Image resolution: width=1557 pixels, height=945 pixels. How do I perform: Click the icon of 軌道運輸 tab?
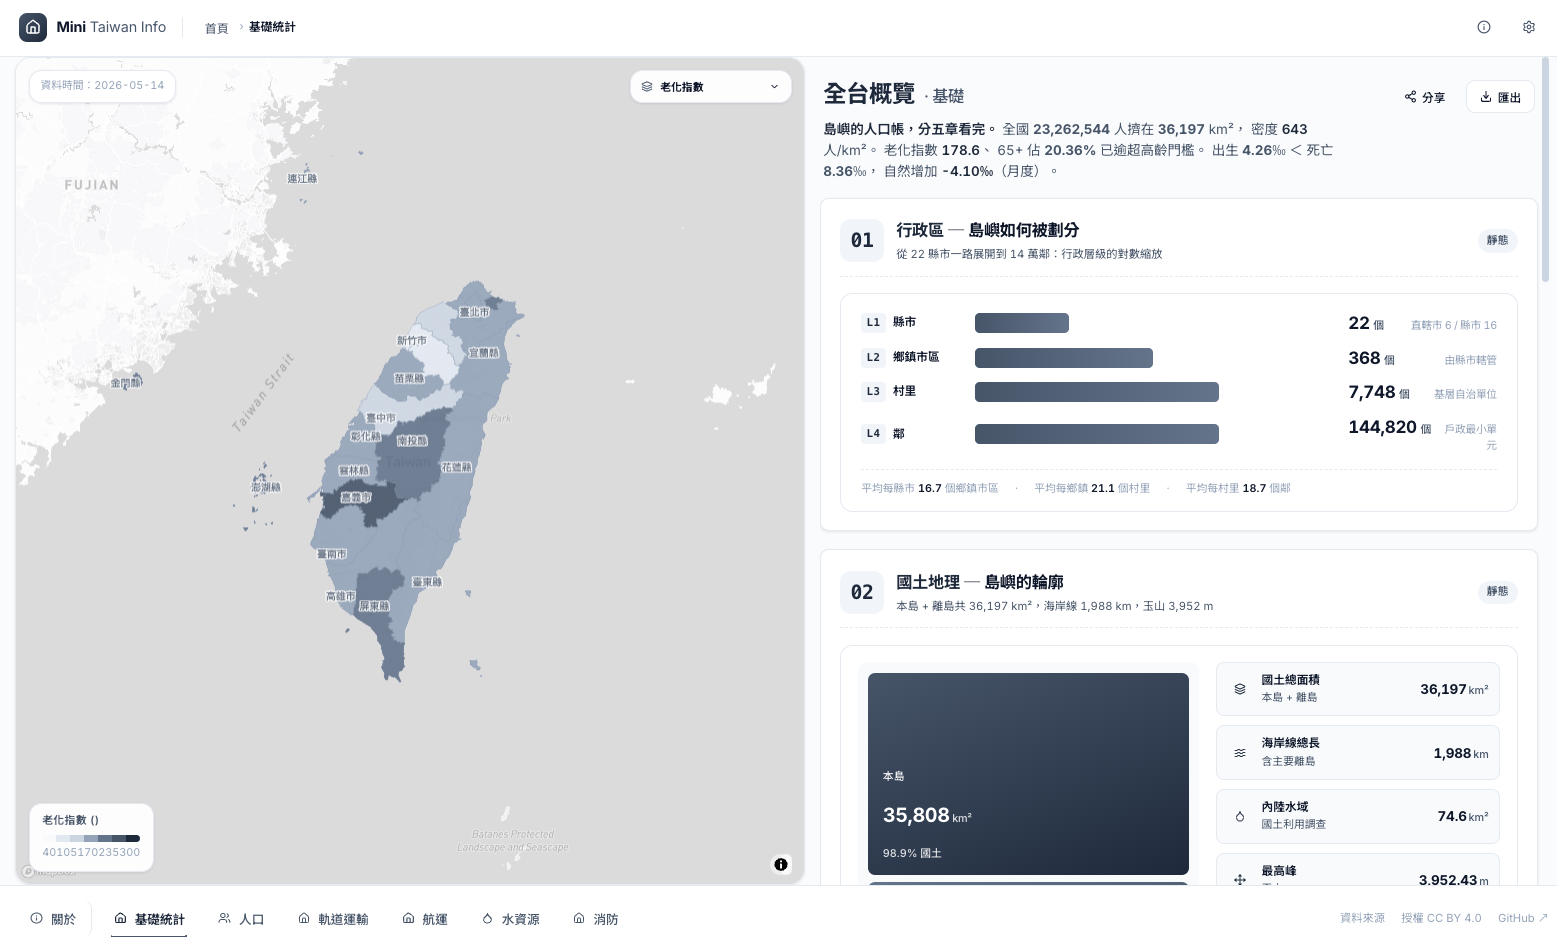click(x=304, y=918)
